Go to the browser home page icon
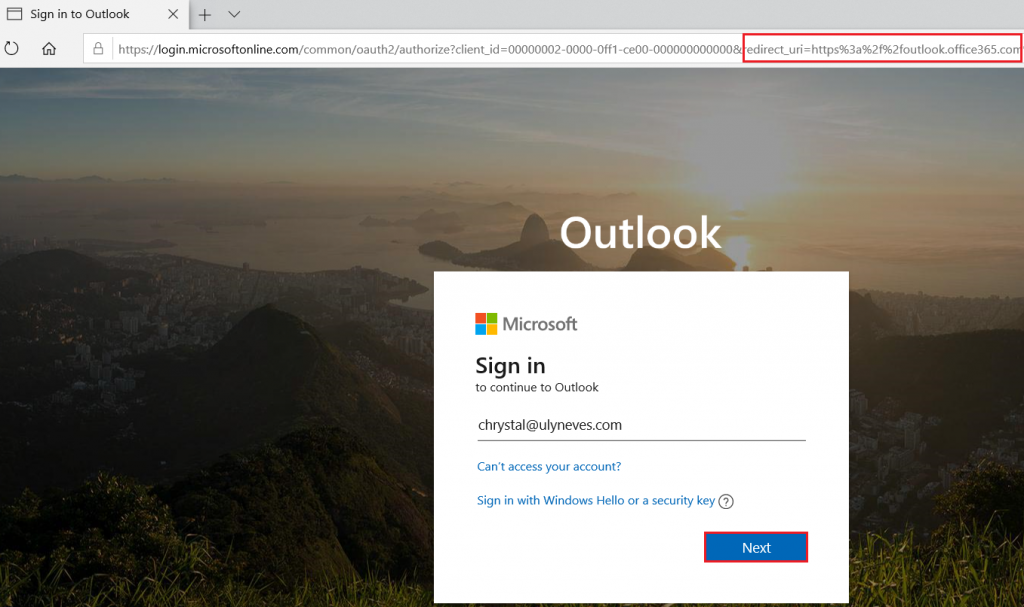The image size is (1024, 607). (x=49, y=48)
